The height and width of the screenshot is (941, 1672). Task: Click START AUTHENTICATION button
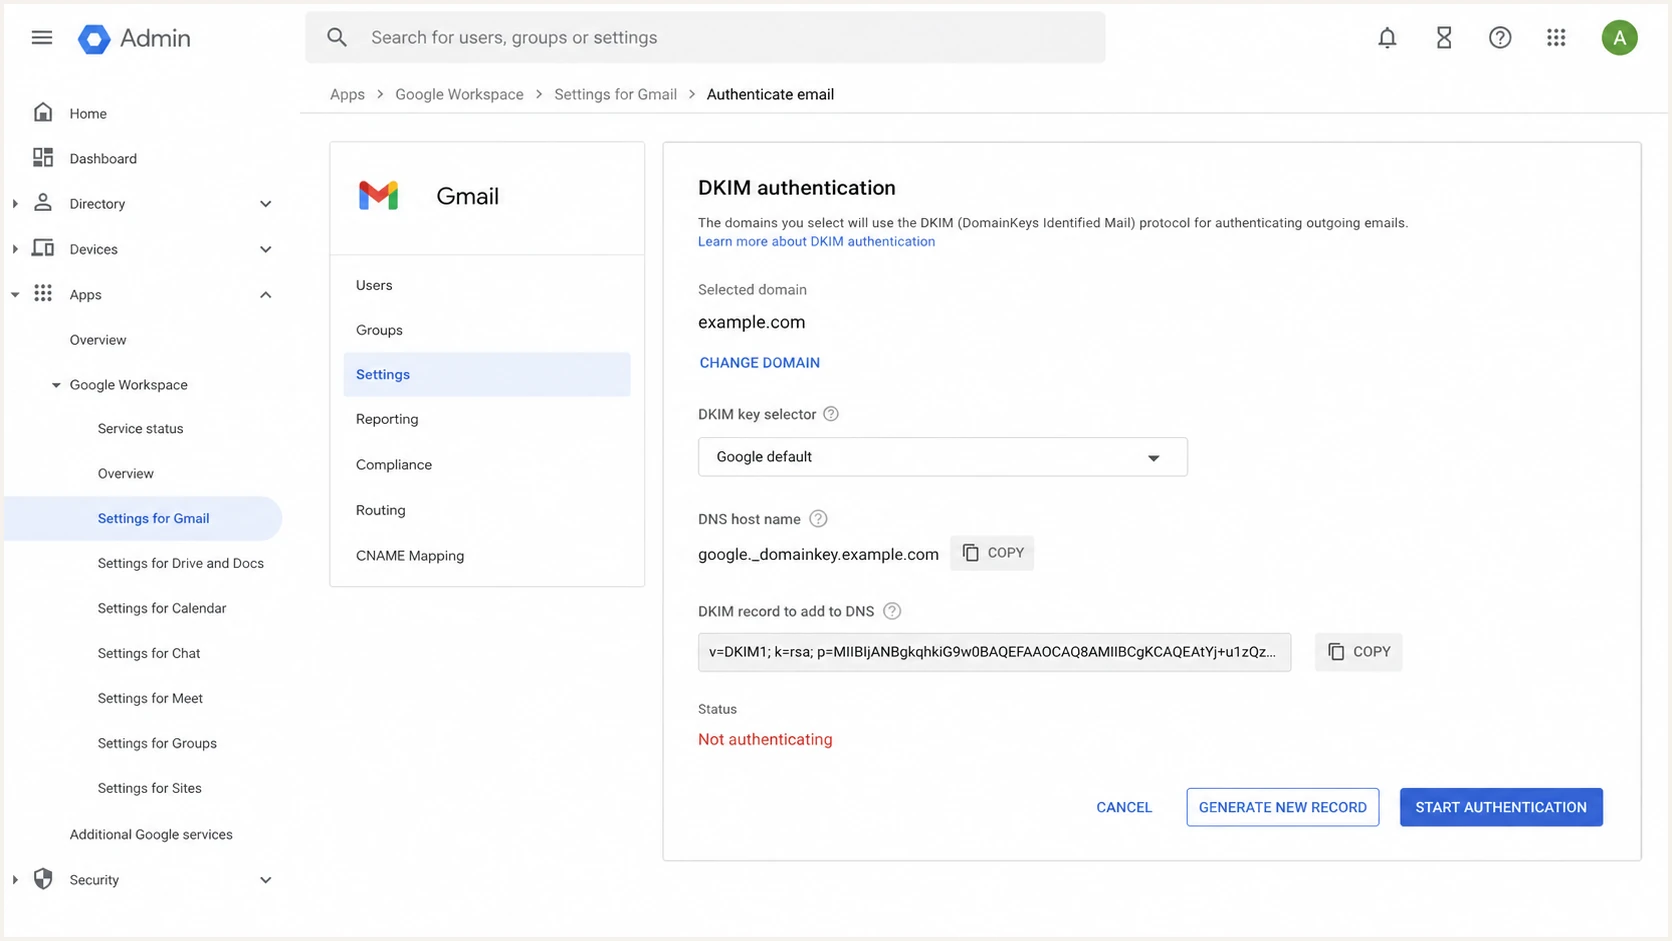coord(1501,807)
